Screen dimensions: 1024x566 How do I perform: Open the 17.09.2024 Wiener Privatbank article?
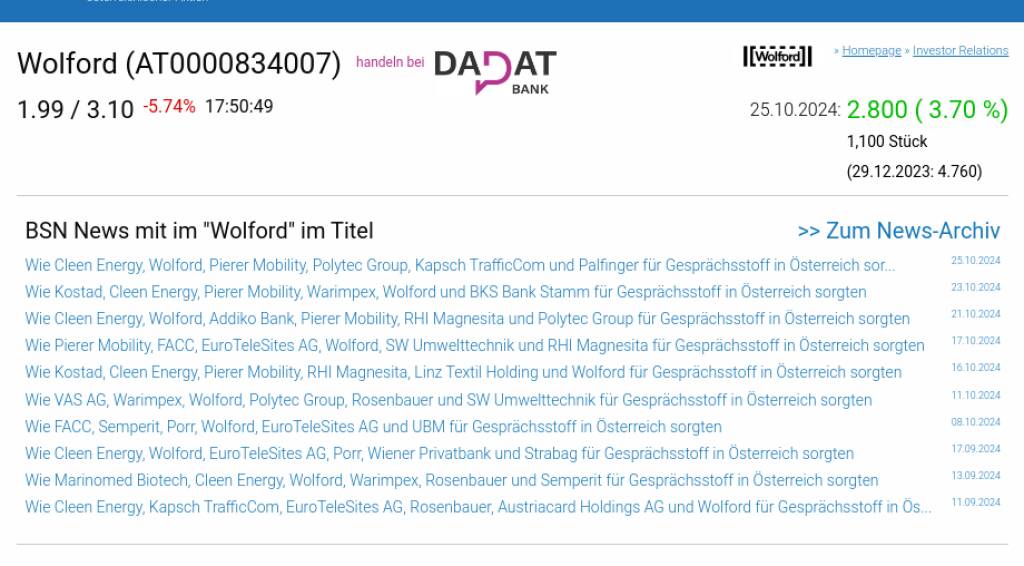coord(439,454)
